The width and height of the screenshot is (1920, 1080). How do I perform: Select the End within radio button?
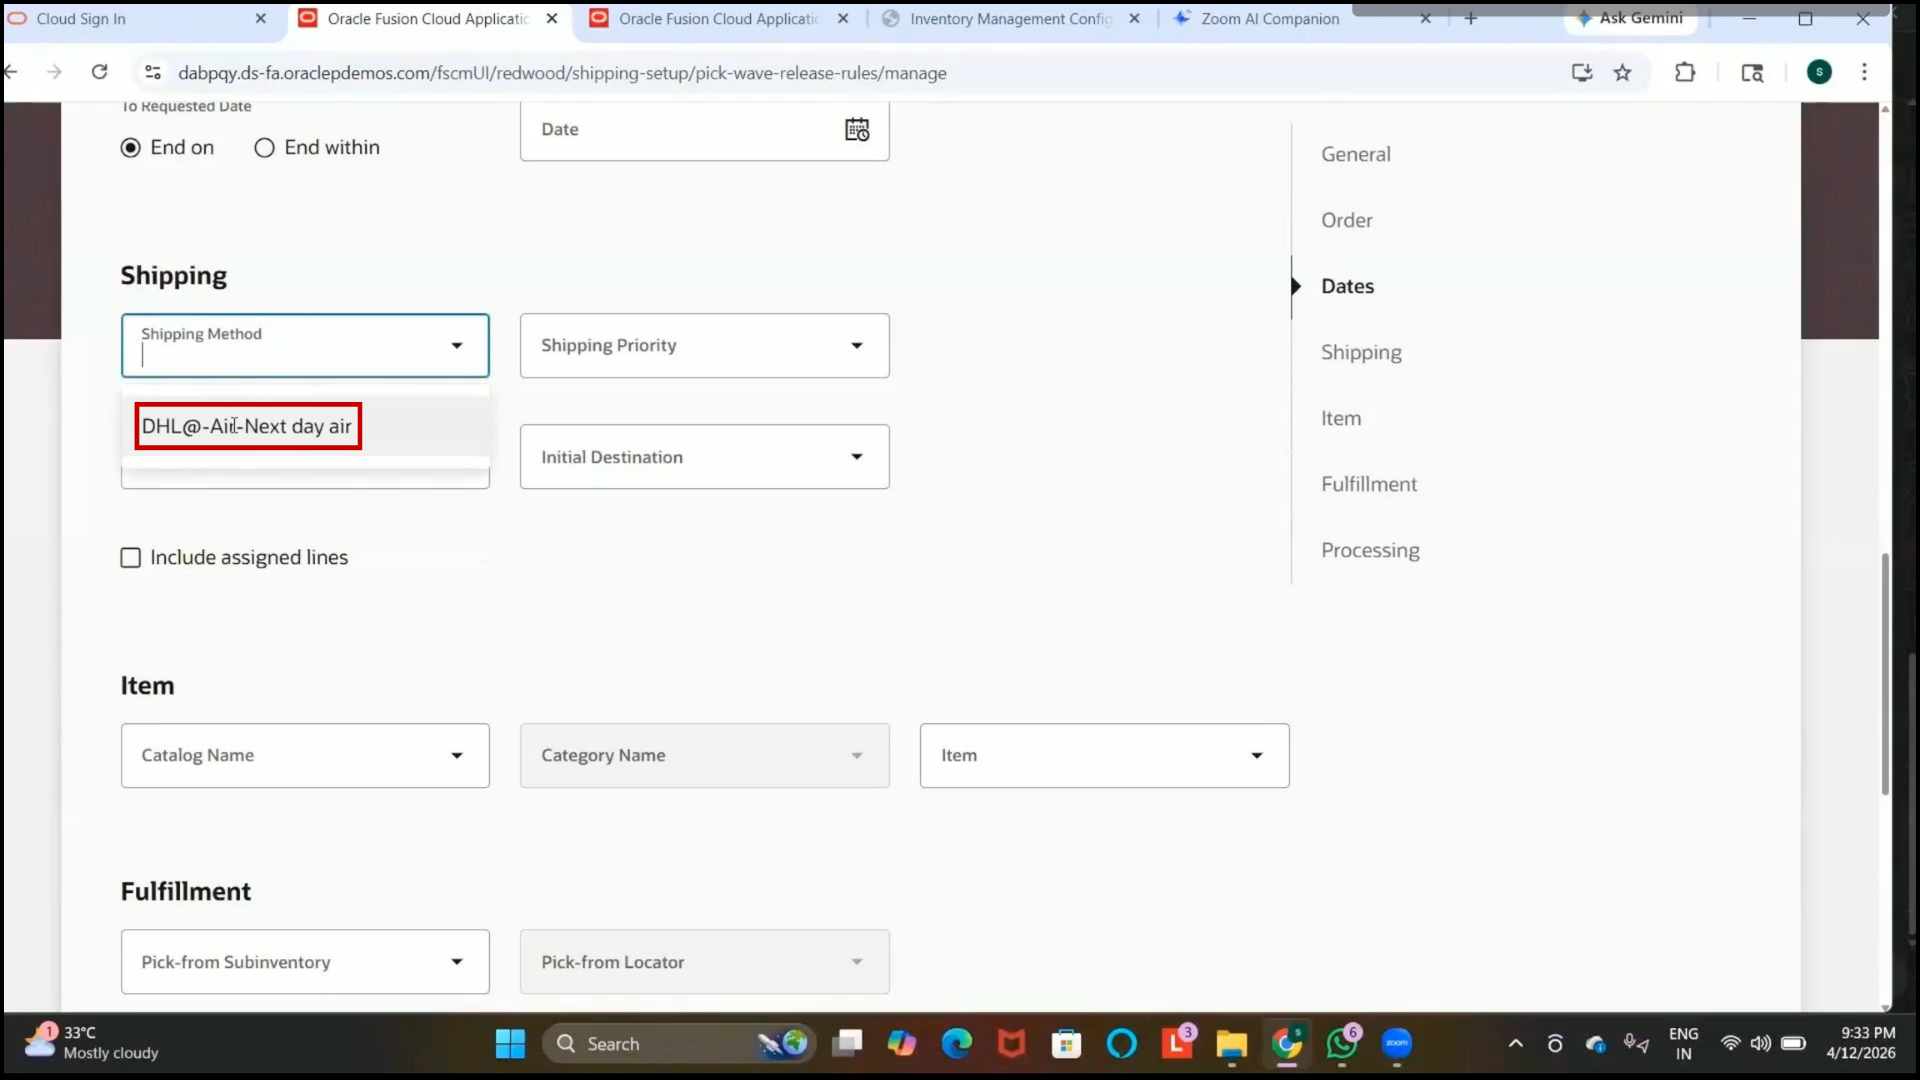click(264, 148)
